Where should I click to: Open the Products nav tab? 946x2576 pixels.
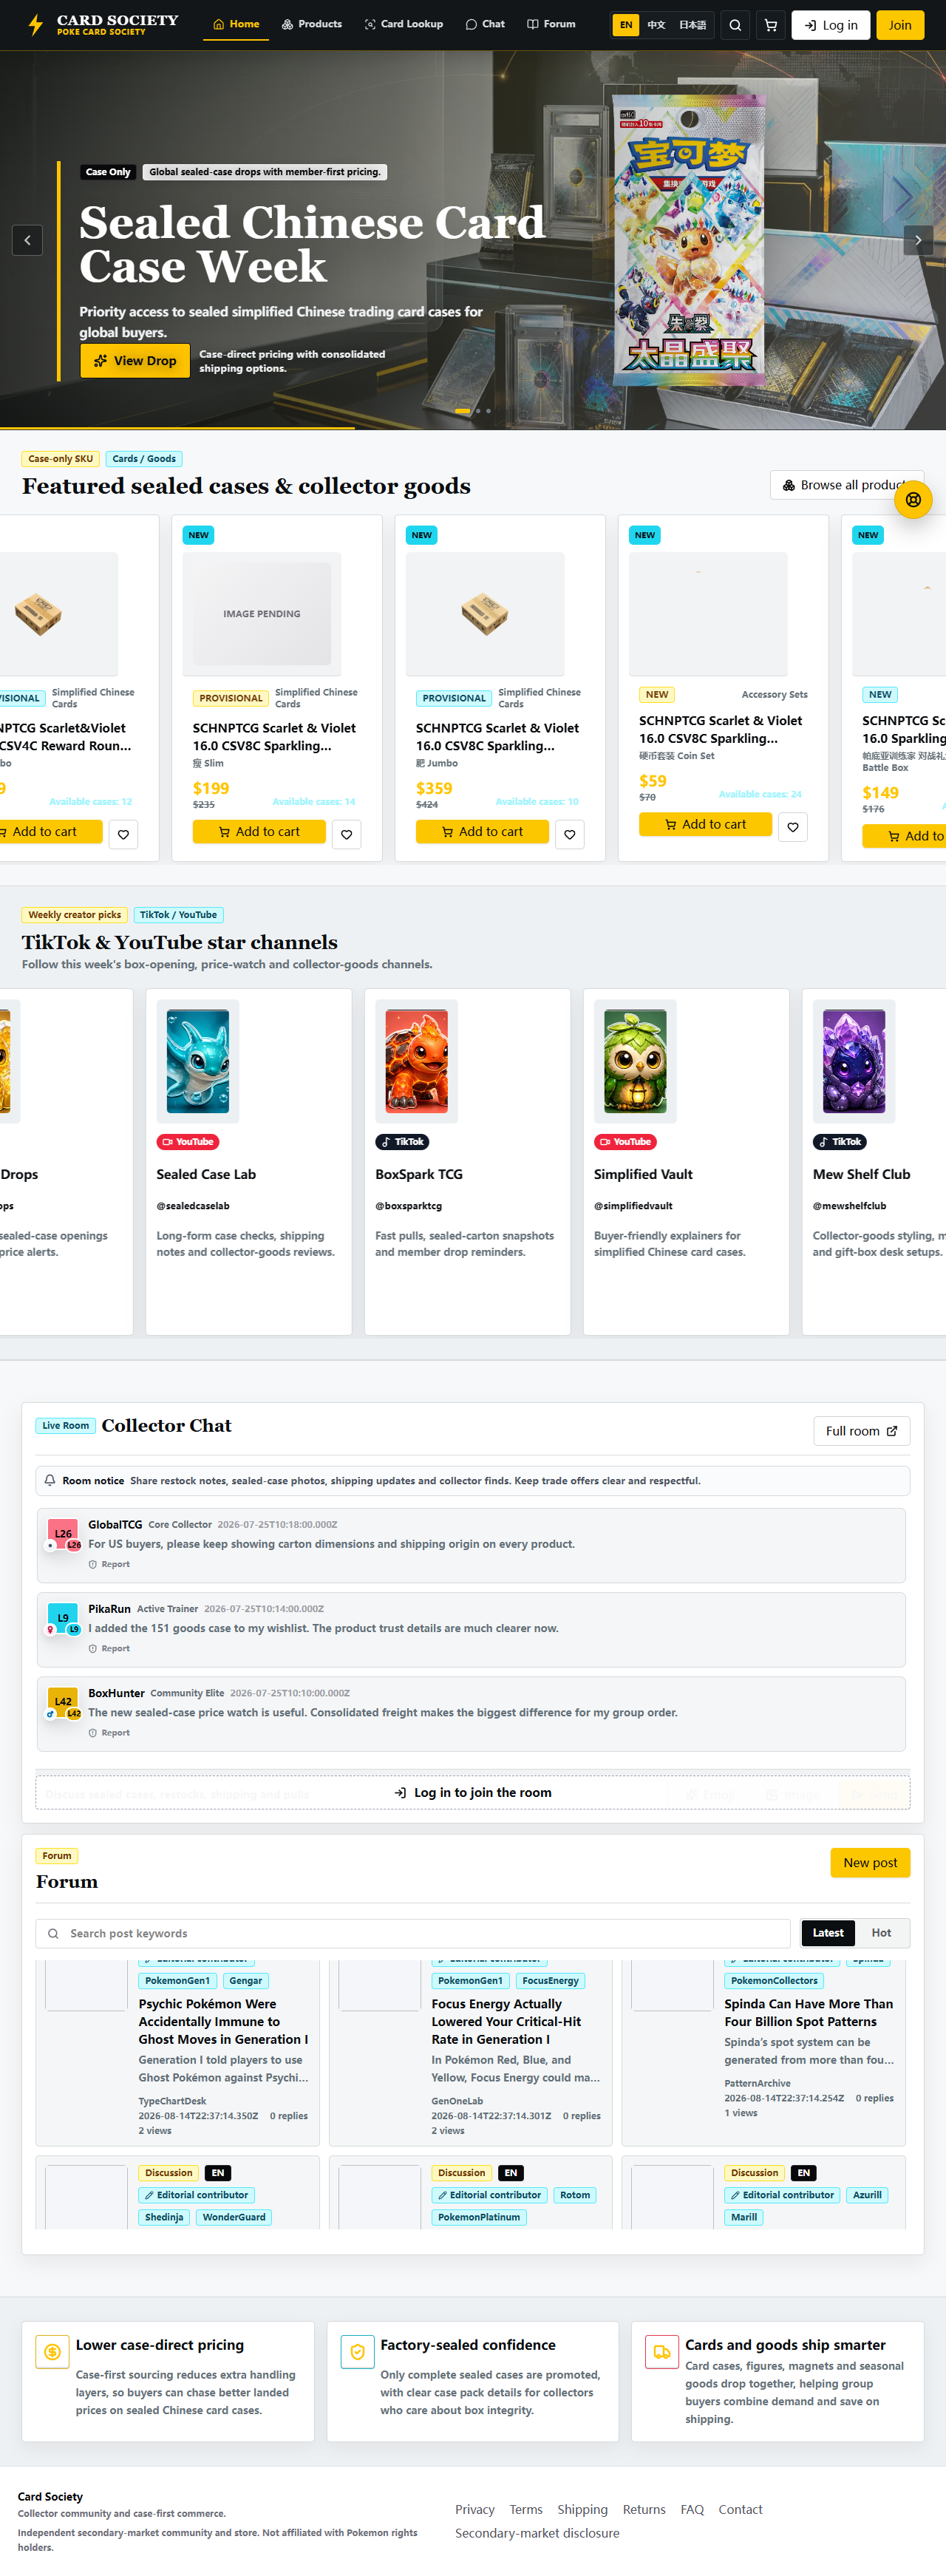pos(312,24)
